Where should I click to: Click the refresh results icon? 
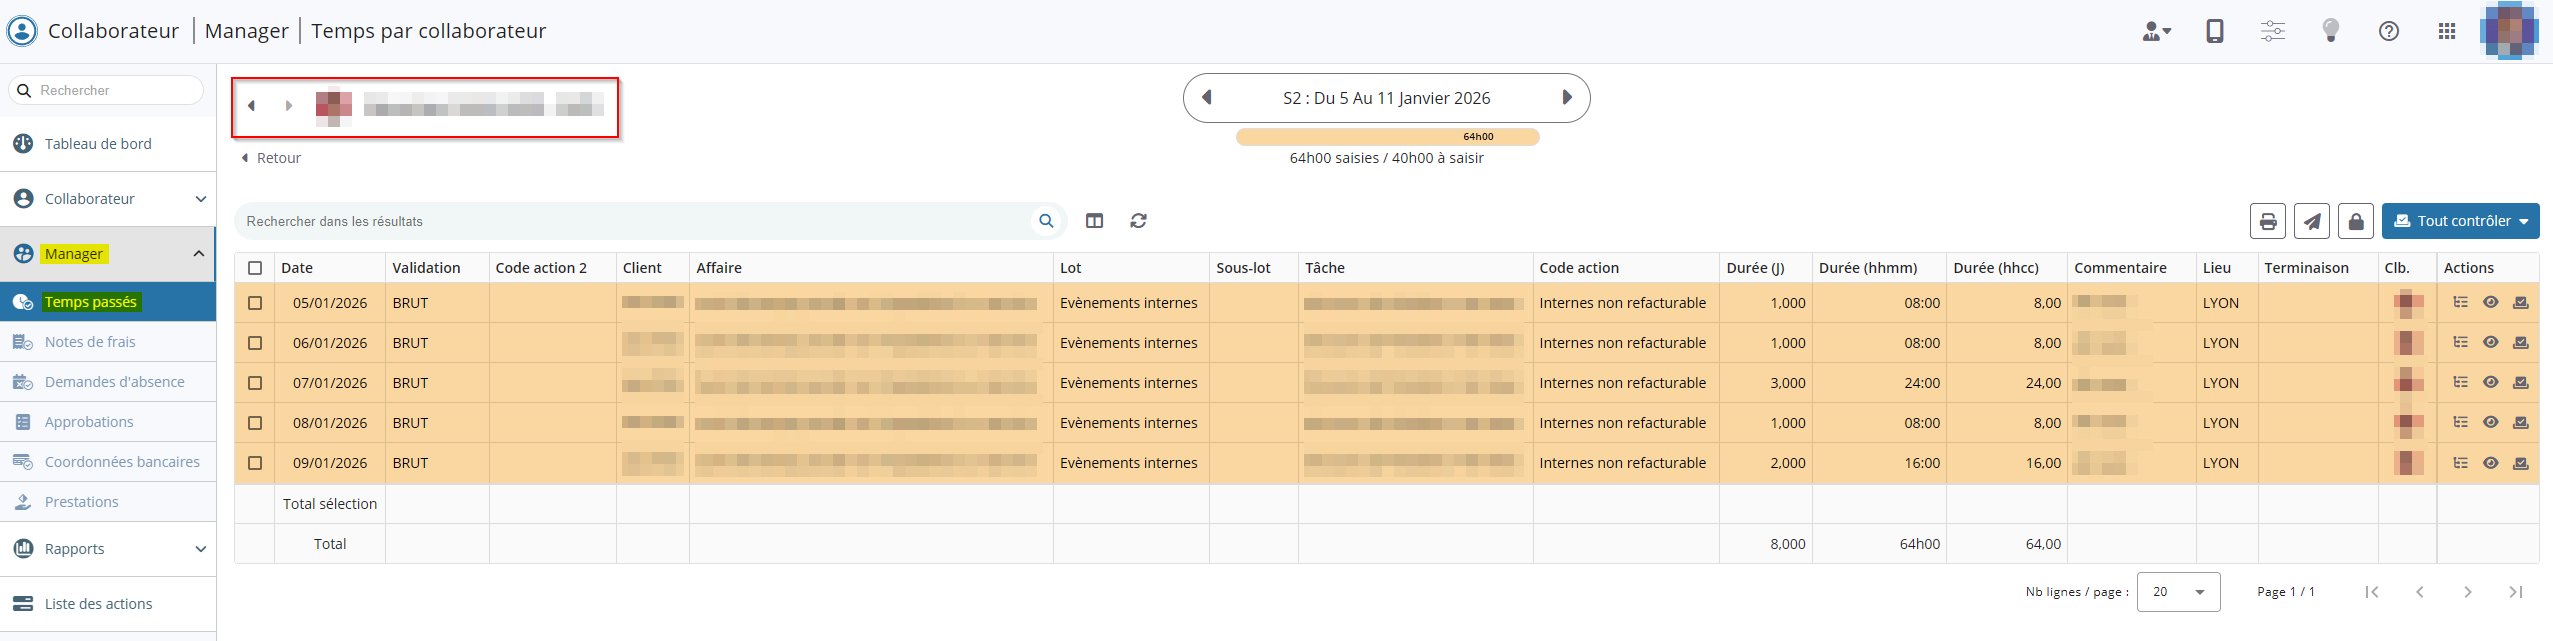click(1138, 221)
